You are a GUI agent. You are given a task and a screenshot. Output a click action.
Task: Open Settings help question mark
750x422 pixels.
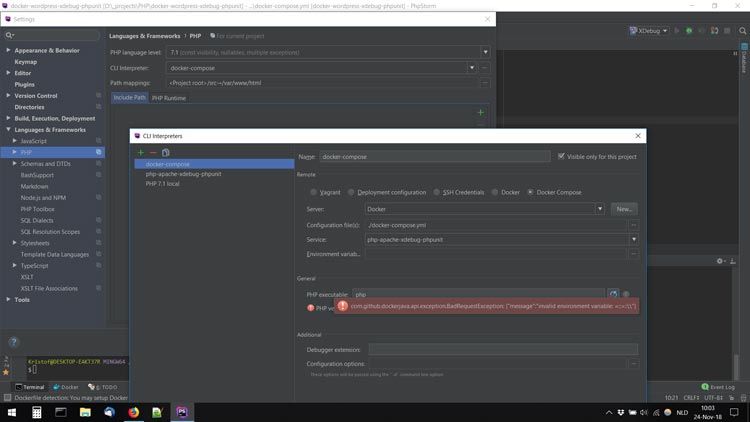[x=13, y=342]
